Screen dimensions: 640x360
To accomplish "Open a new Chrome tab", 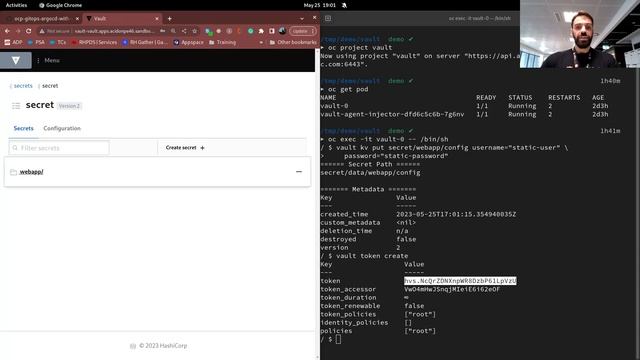I will coord(169,18).
